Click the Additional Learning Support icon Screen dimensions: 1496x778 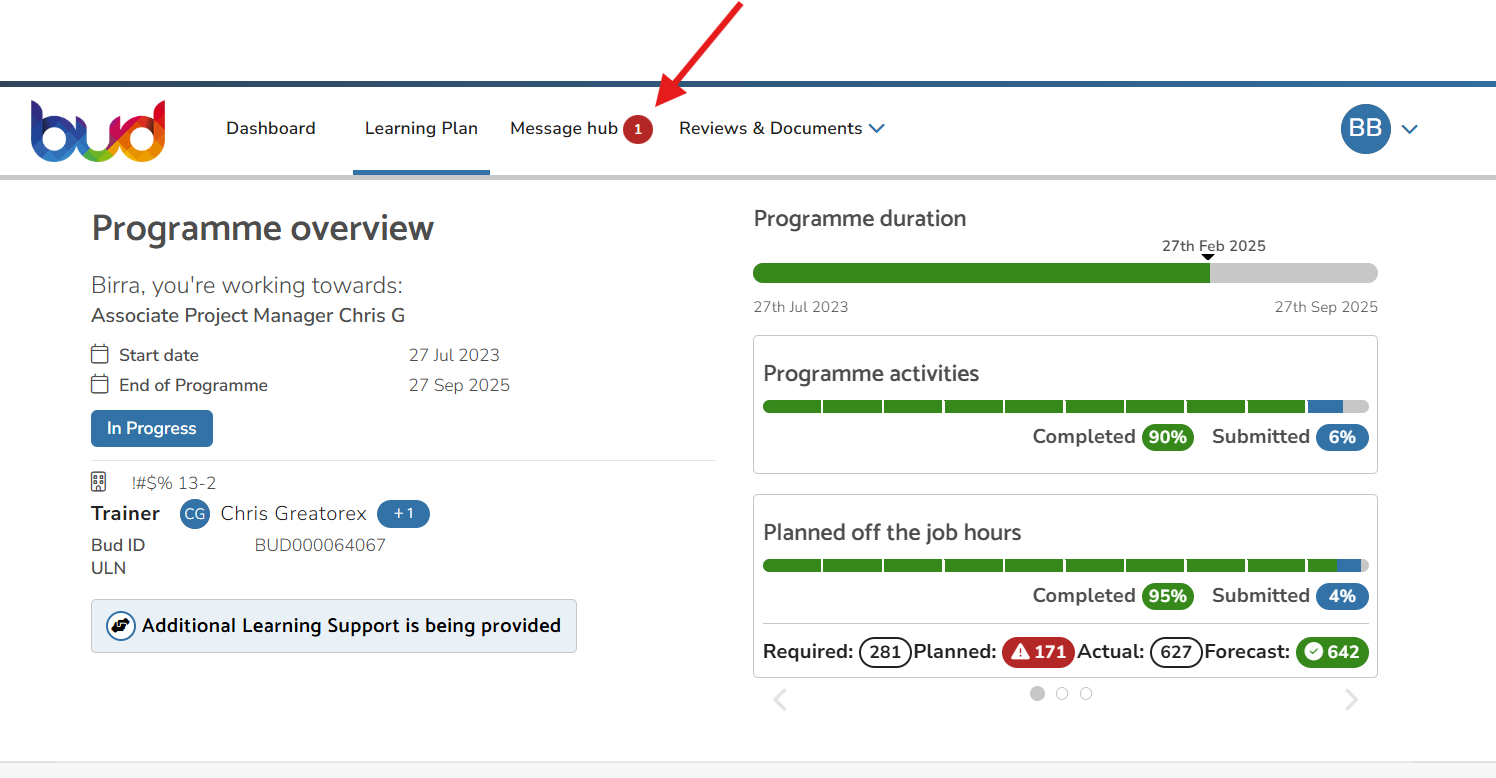click(x=121, y=626)
